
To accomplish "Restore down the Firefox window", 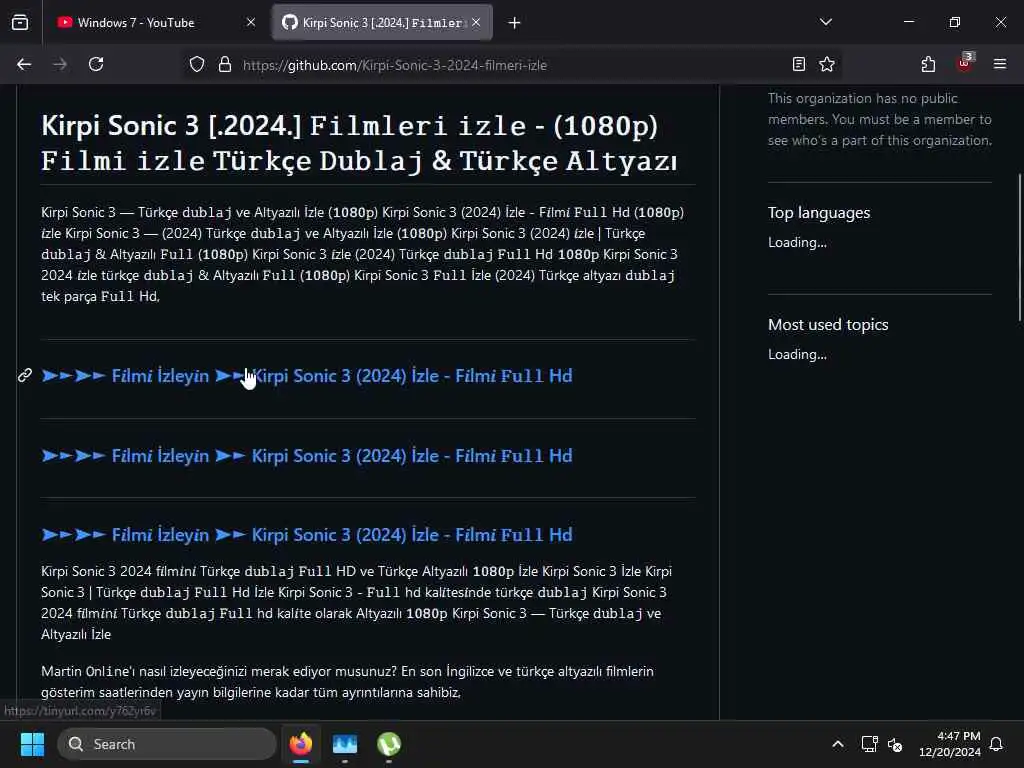I will 955,22.
